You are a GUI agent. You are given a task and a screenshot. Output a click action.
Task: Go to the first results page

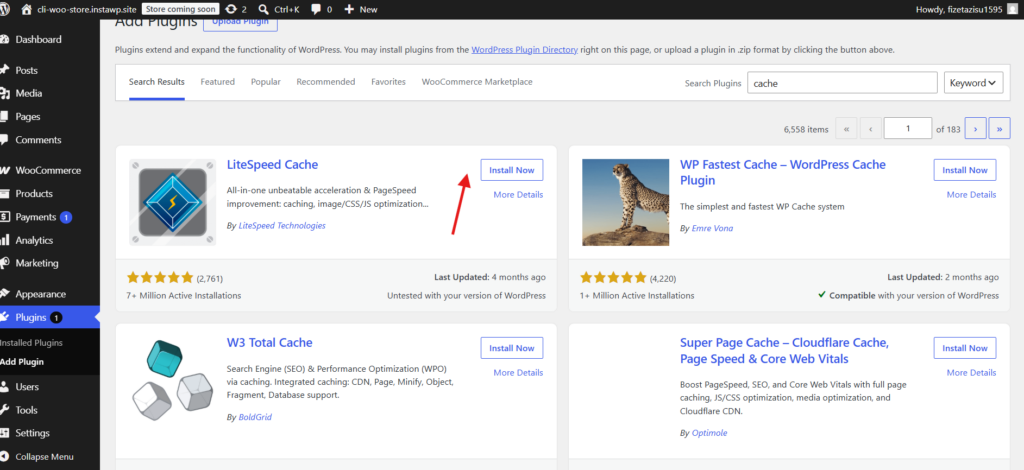click(846, 129)
